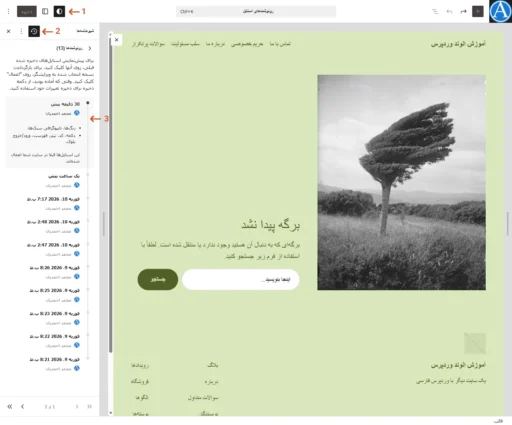The width and height of the screenshot is (512, 425).
Task: Click the 'برگه پیدا نشد' heading
Action: [x=270, y=225]
